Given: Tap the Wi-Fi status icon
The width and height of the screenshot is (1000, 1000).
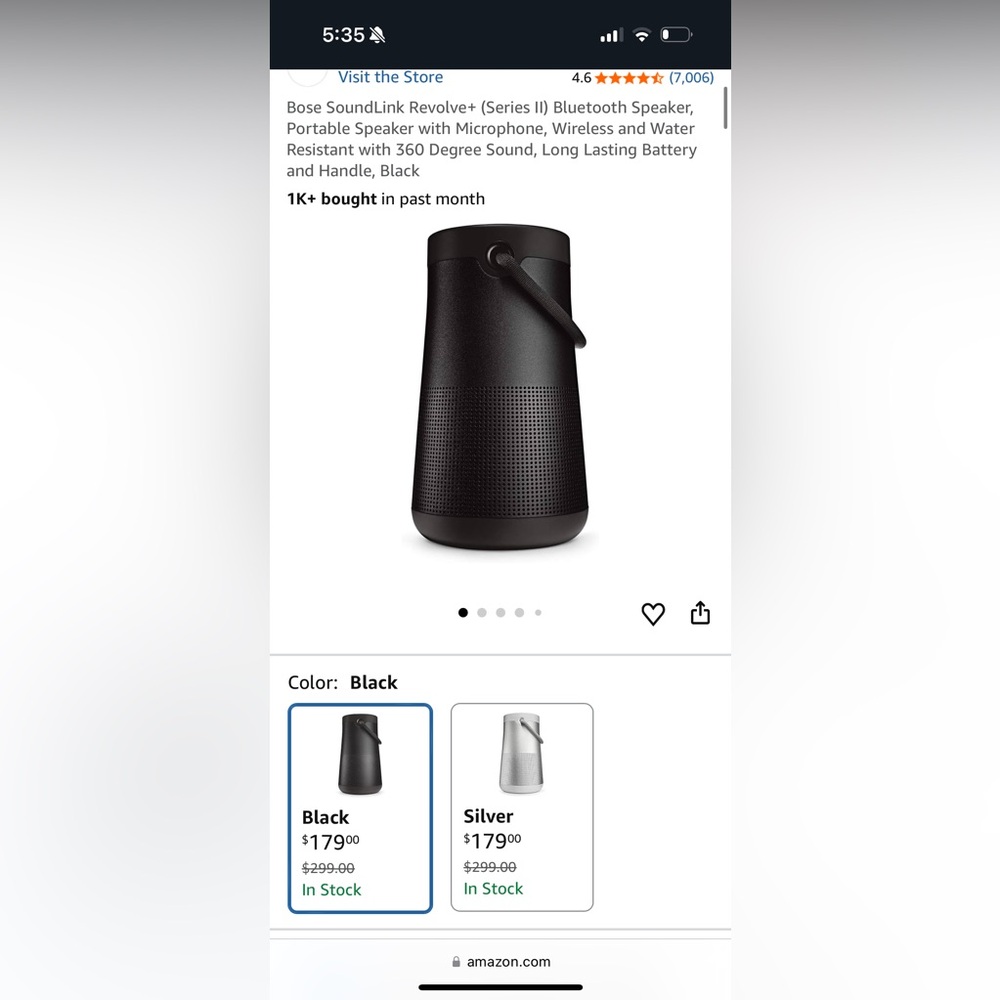Looking at the screenshot, I should click(641, 34).
